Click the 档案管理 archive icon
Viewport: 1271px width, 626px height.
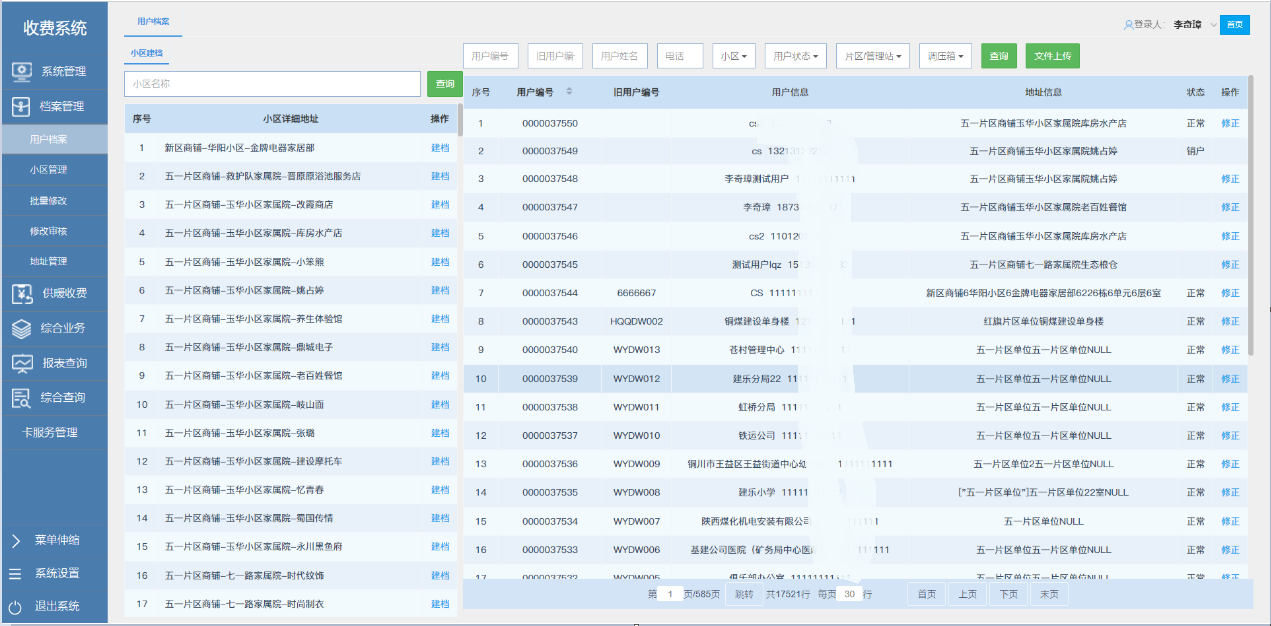coord(21,106)
